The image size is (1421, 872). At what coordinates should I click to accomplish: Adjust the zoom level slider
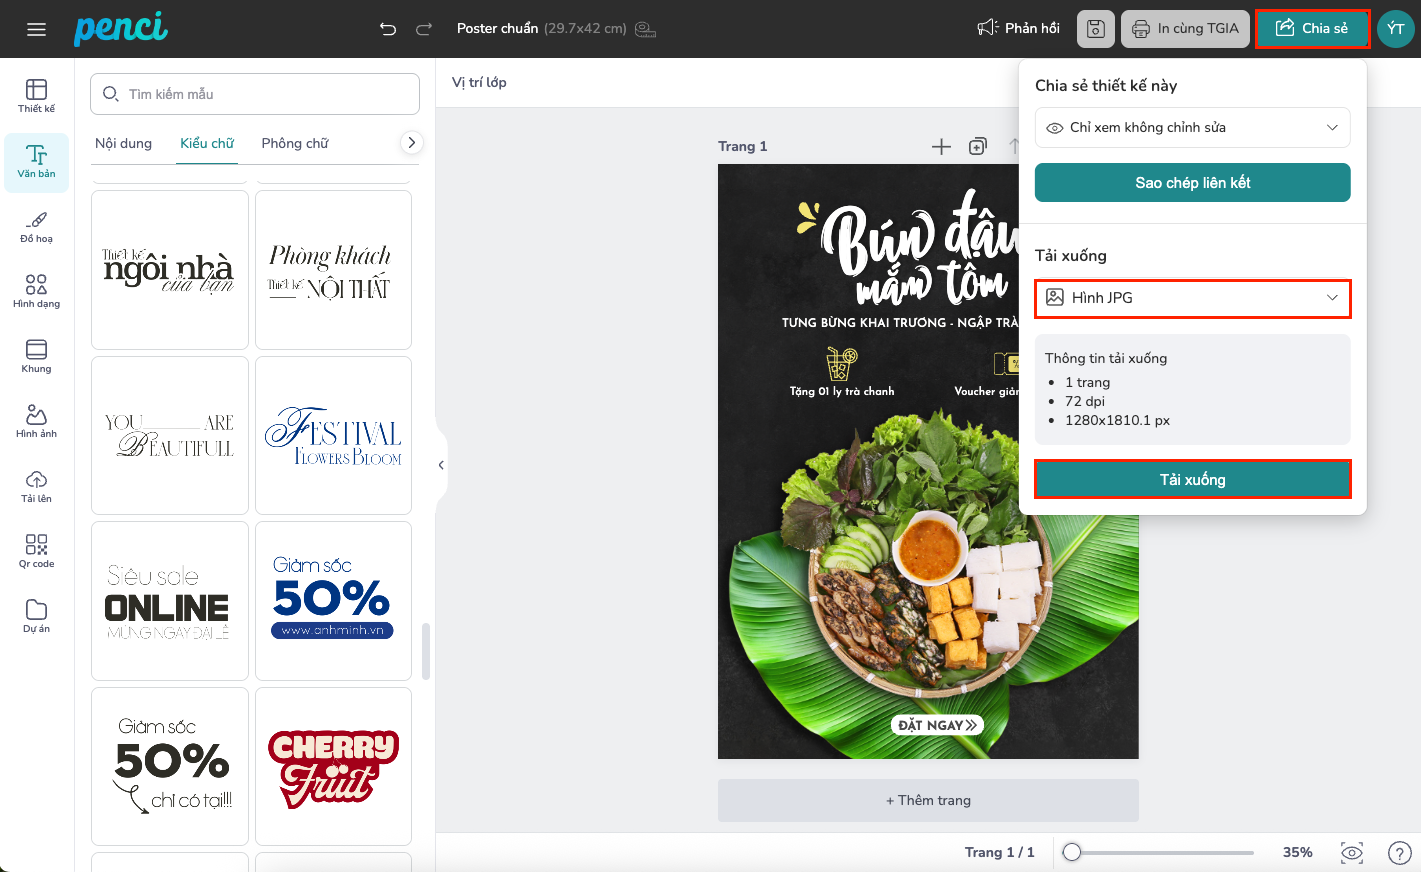tap(1073, 852)
